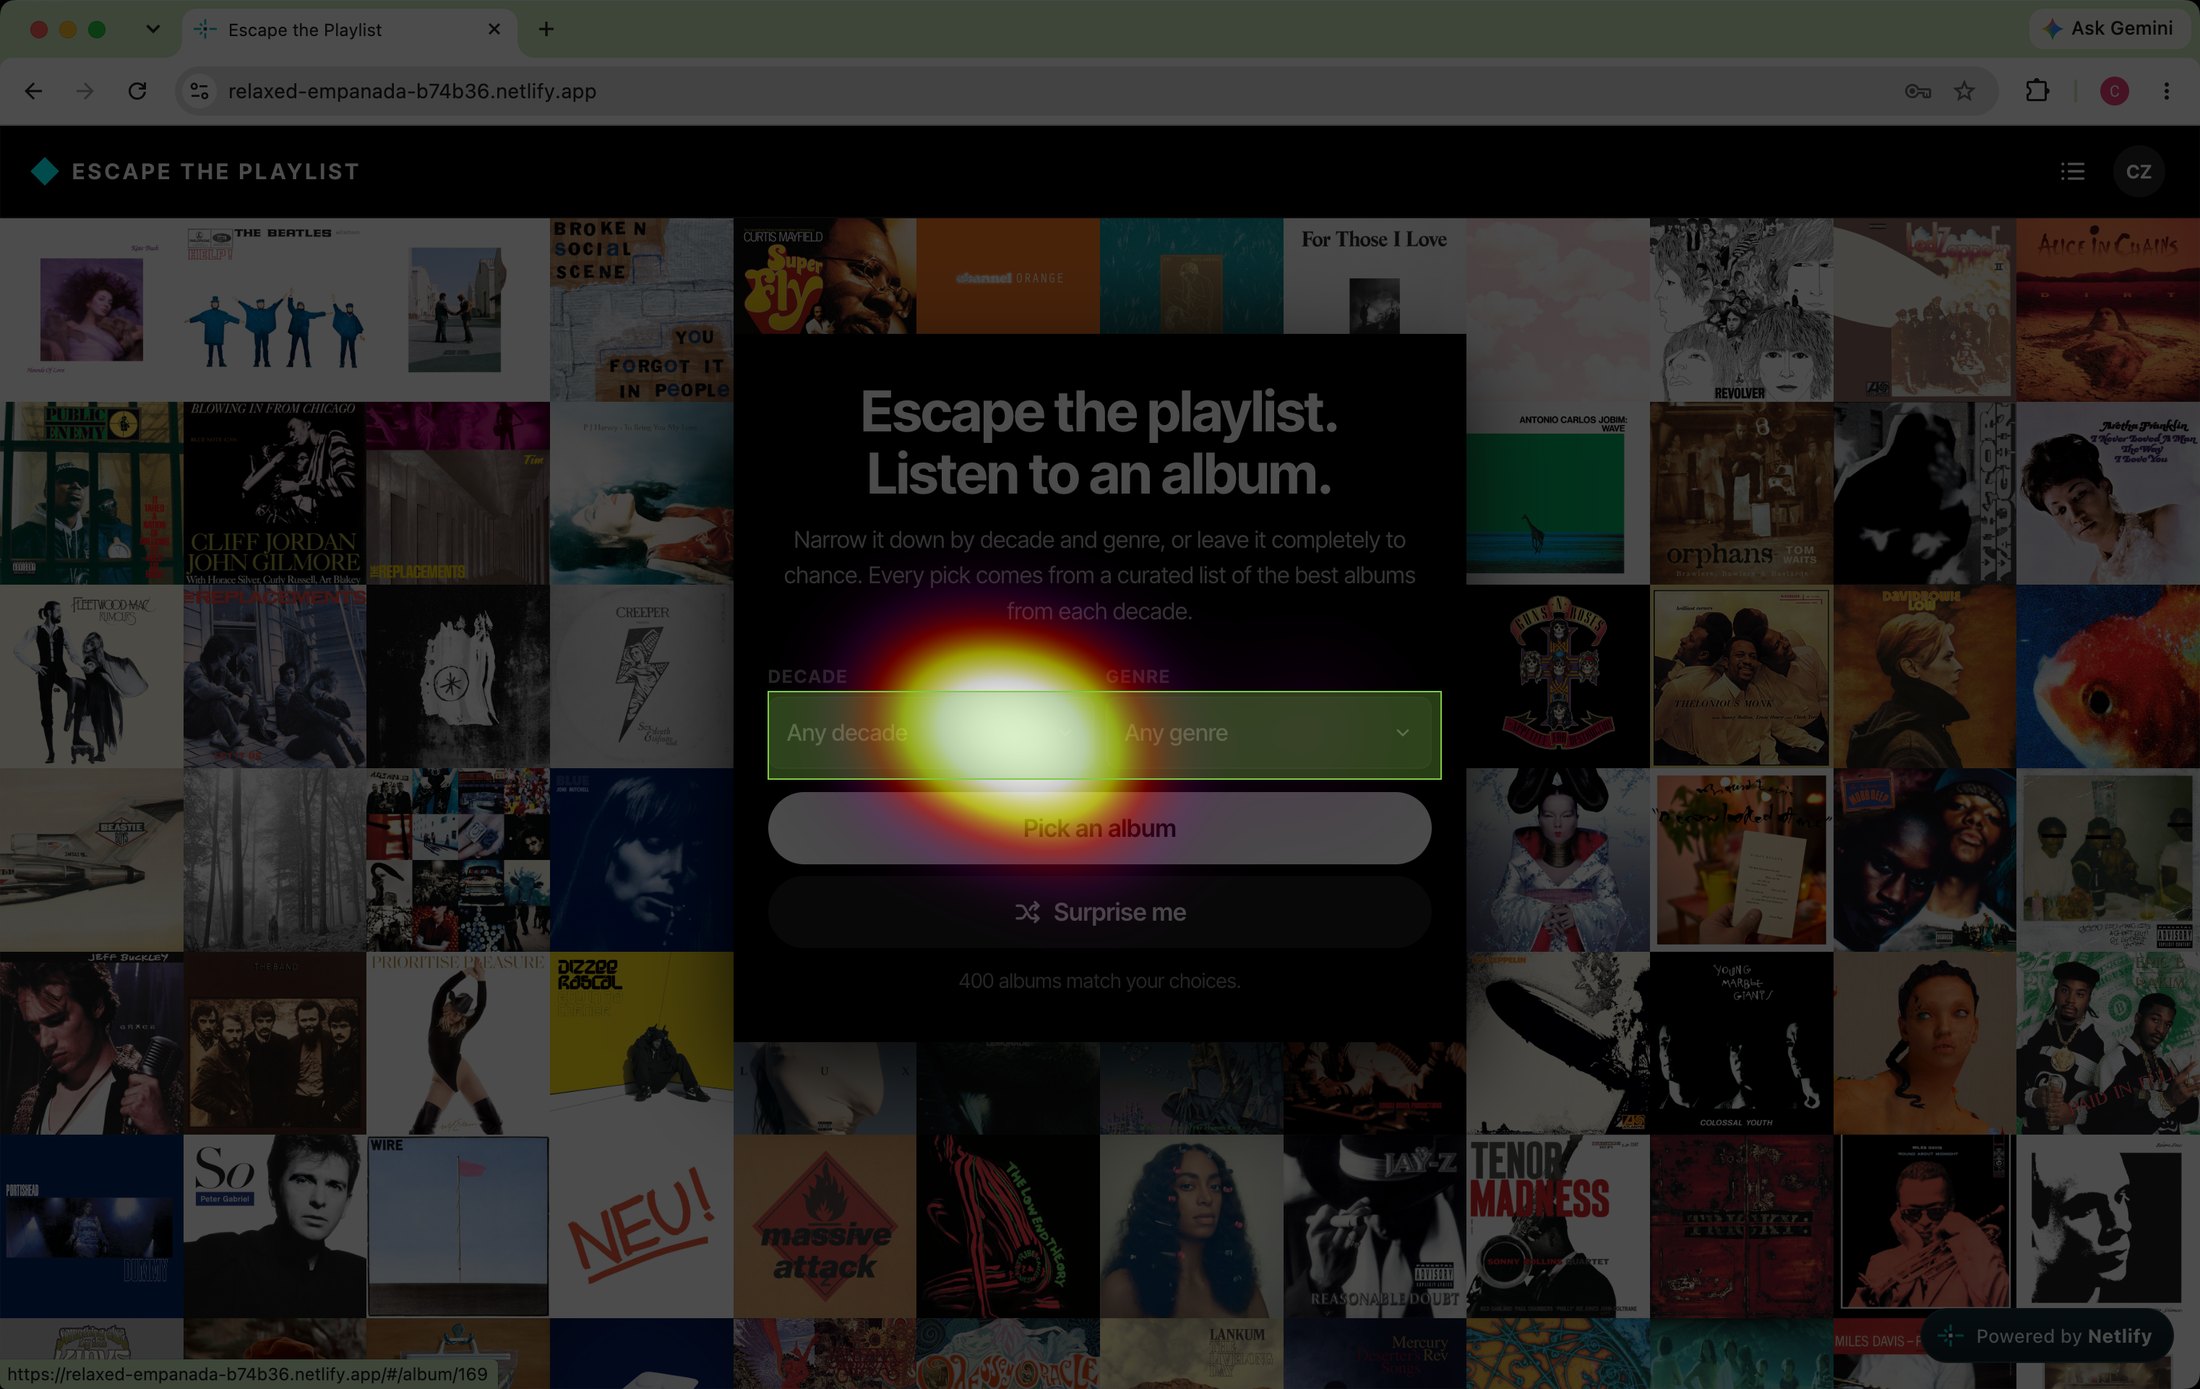Image resolution: width=2200 pixels, height=1389 pixels.
Task: Open site information icon in address bar
Action: click(x=199, y=91)
